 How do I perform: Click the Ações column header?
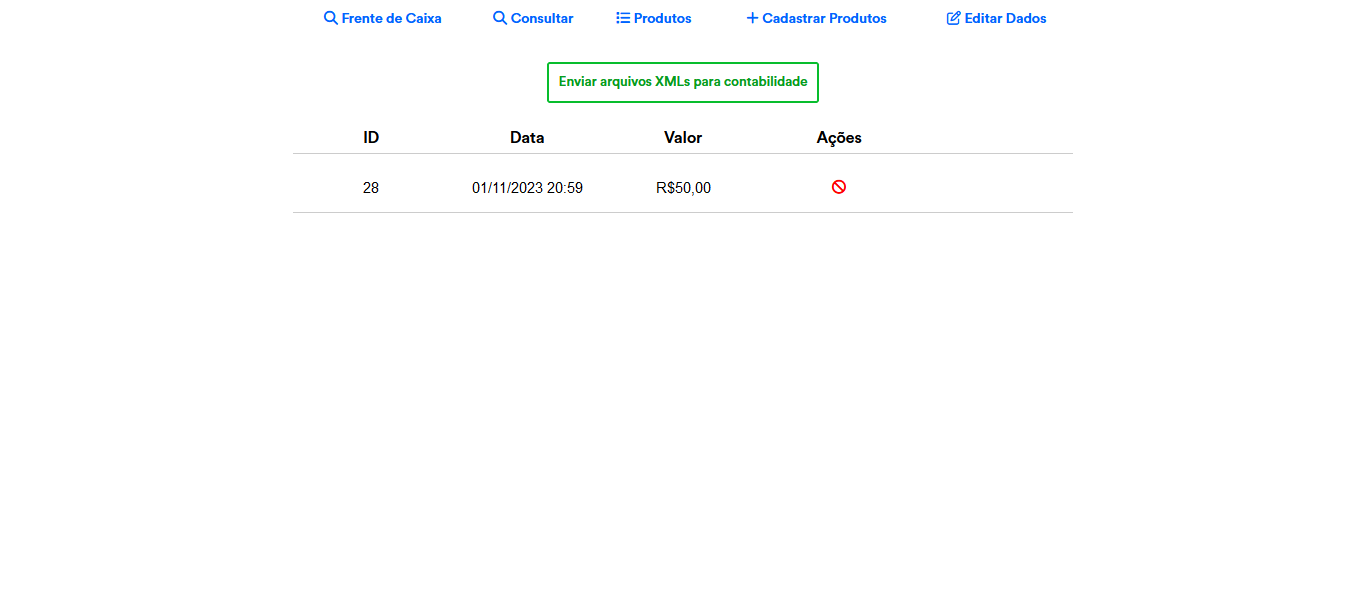pyautogui.click(x=839, y=138)
